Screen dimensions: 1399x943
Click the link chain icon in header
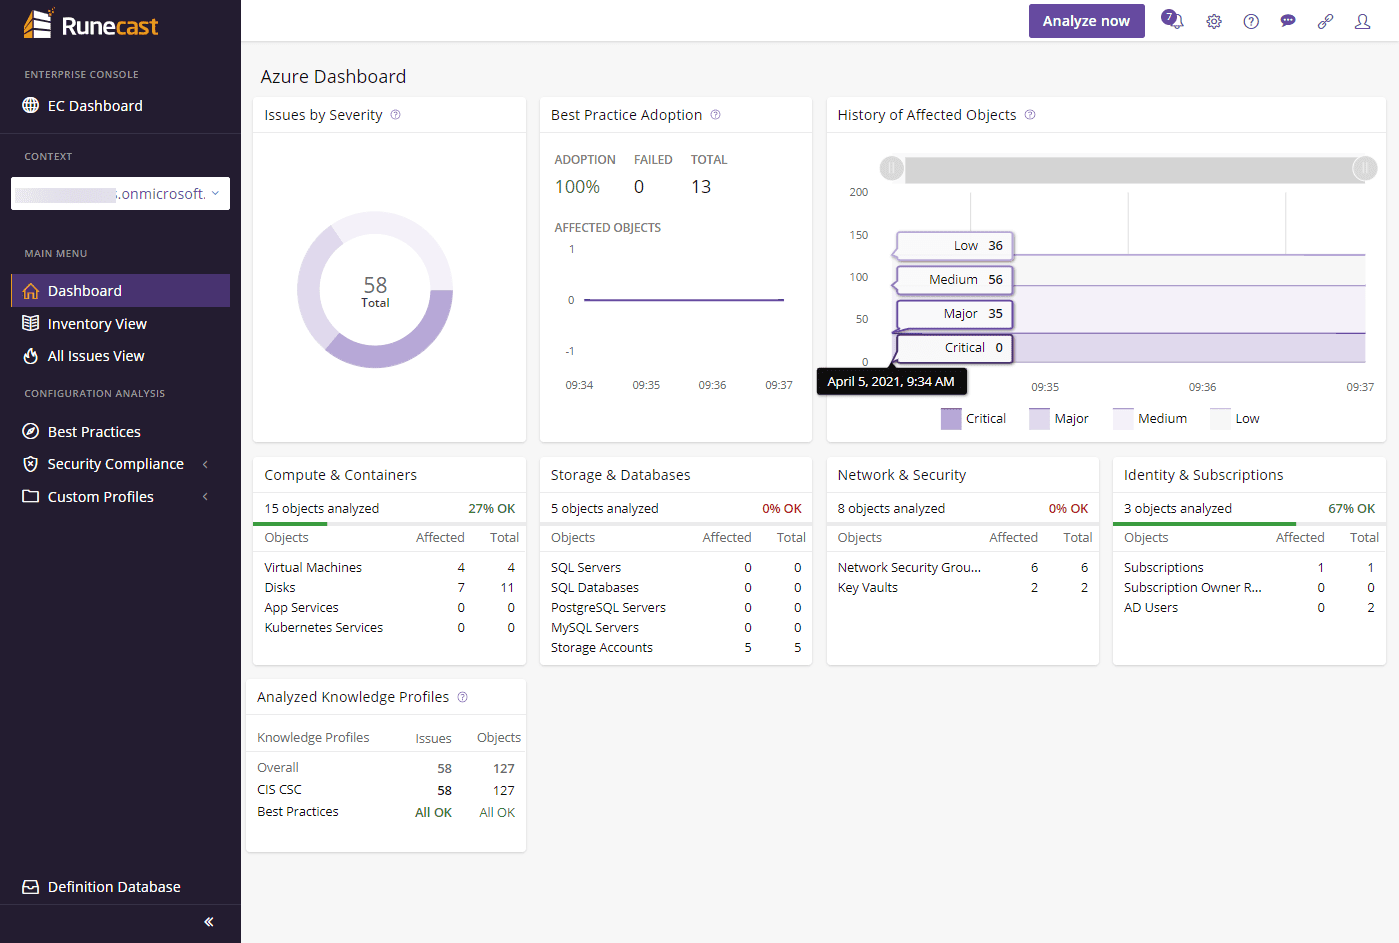click(1325, 21)
